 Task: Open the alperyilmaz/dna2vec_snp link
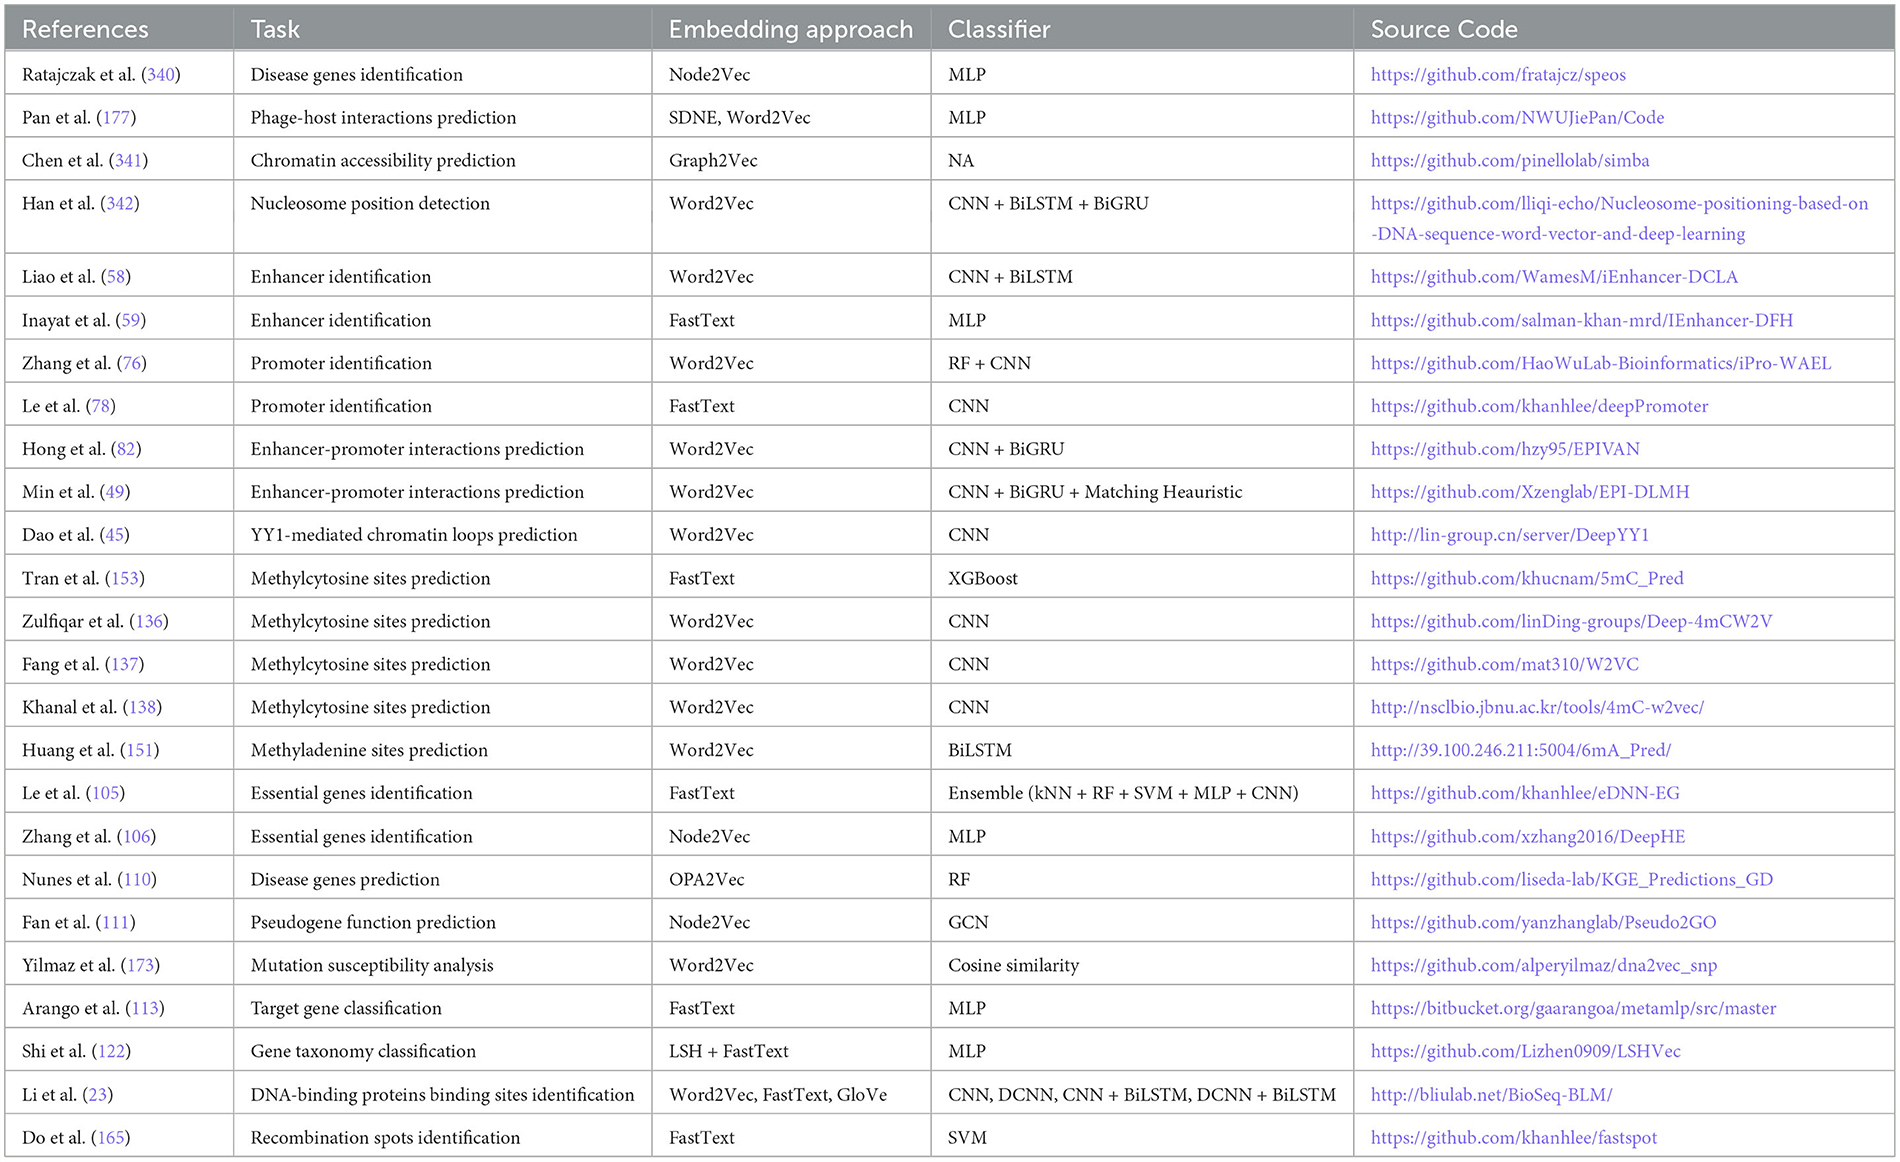point(1543,966)
